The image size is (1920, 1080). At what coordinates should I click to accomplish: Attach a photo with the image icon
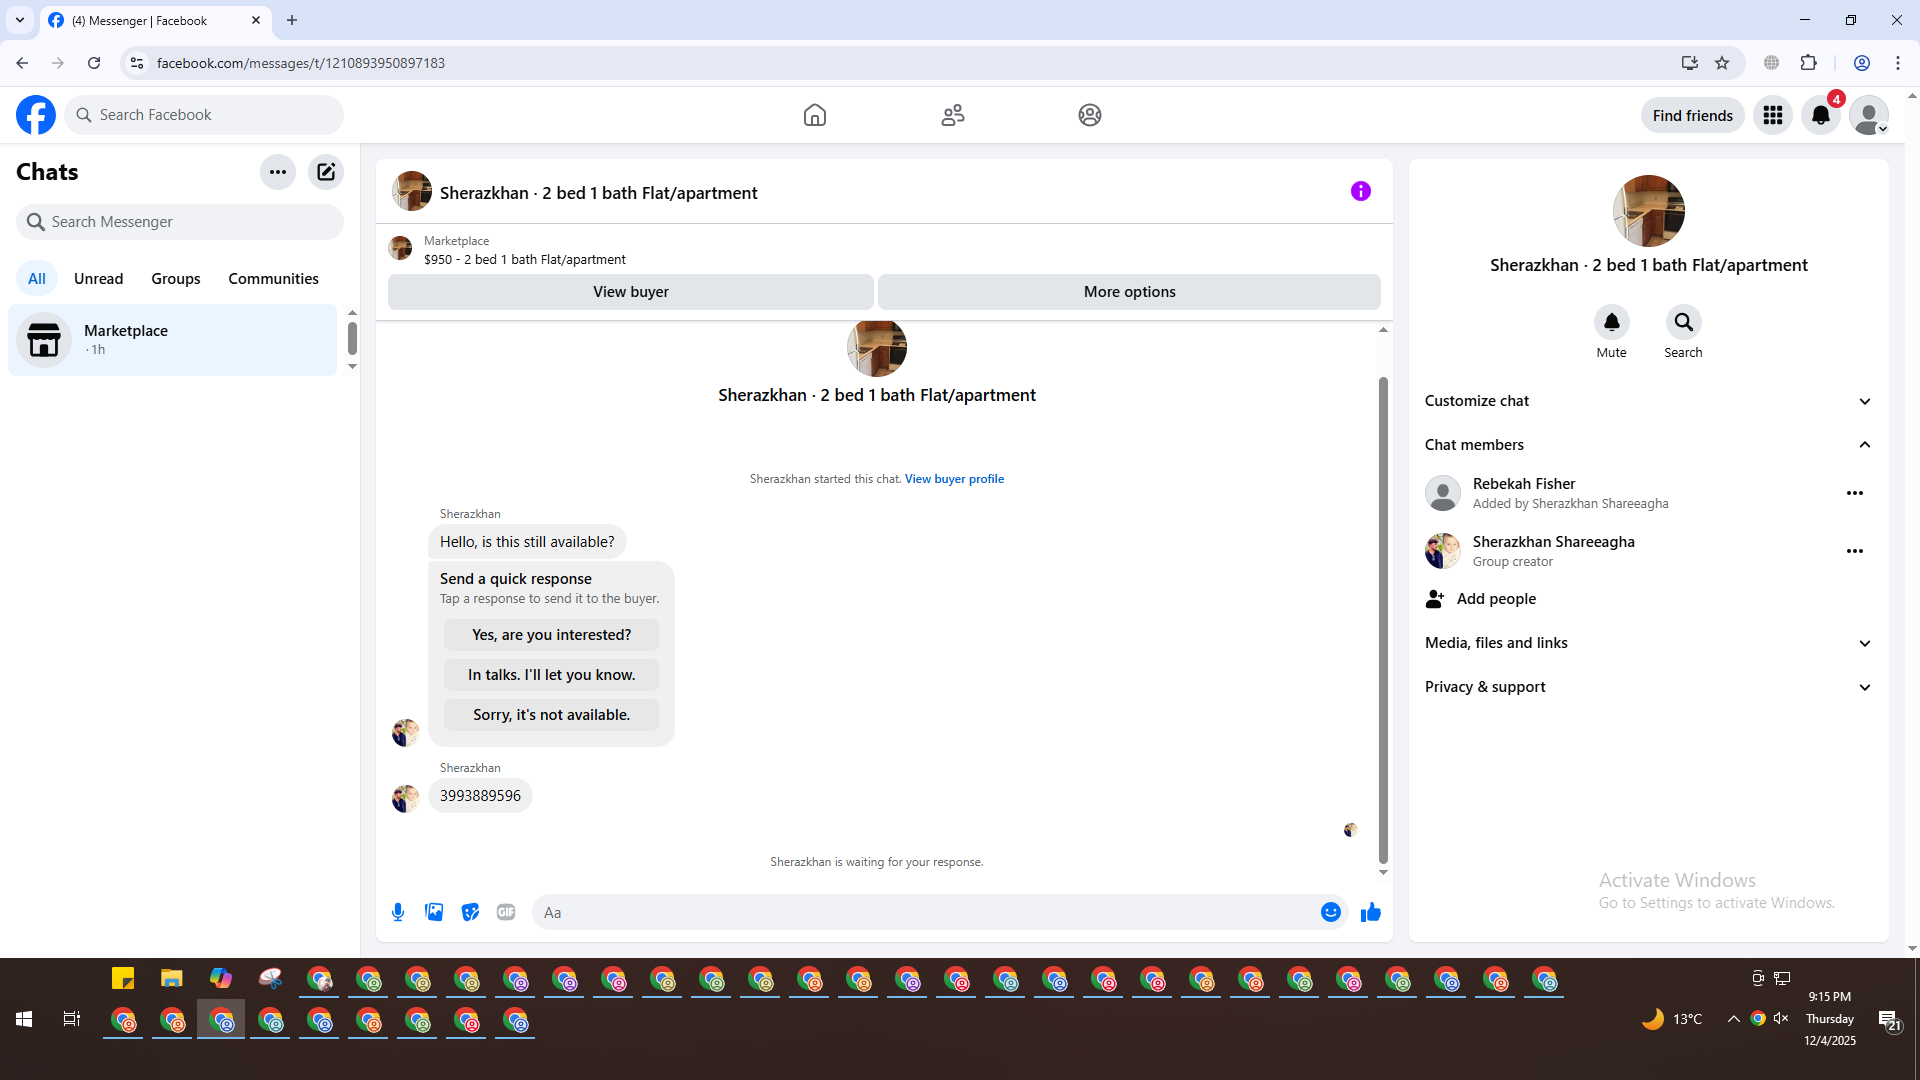pos(434,912)
